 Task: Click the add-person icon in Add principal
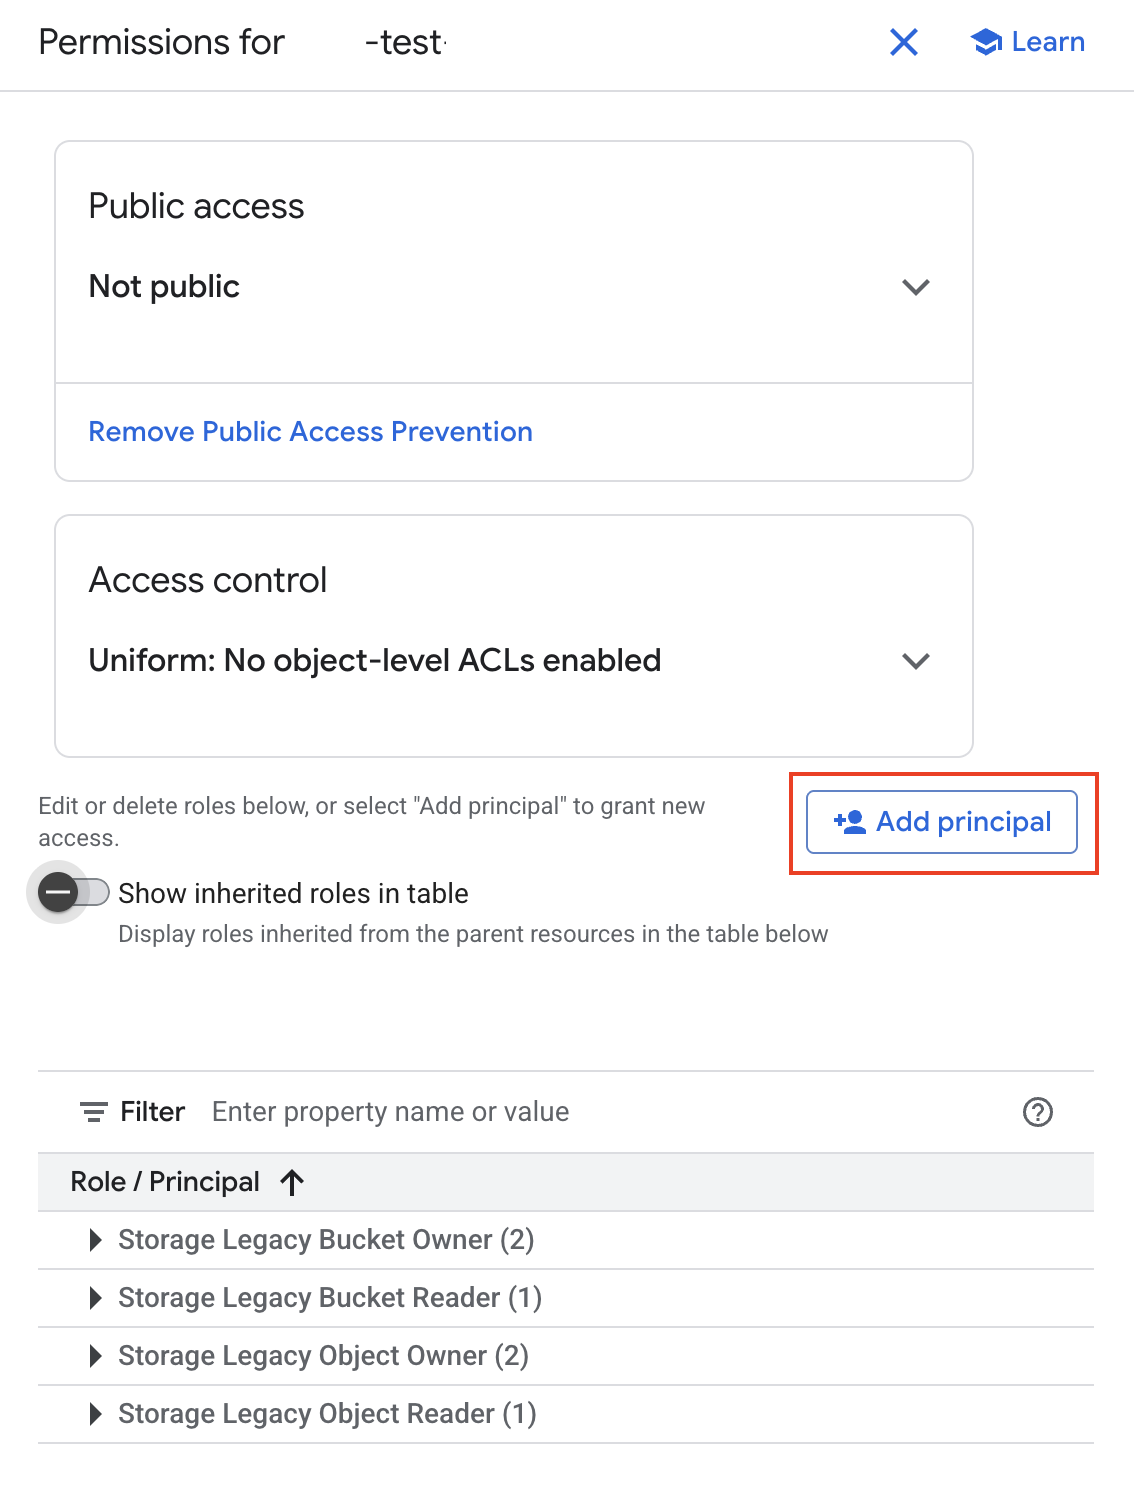(x=850, y=822)
